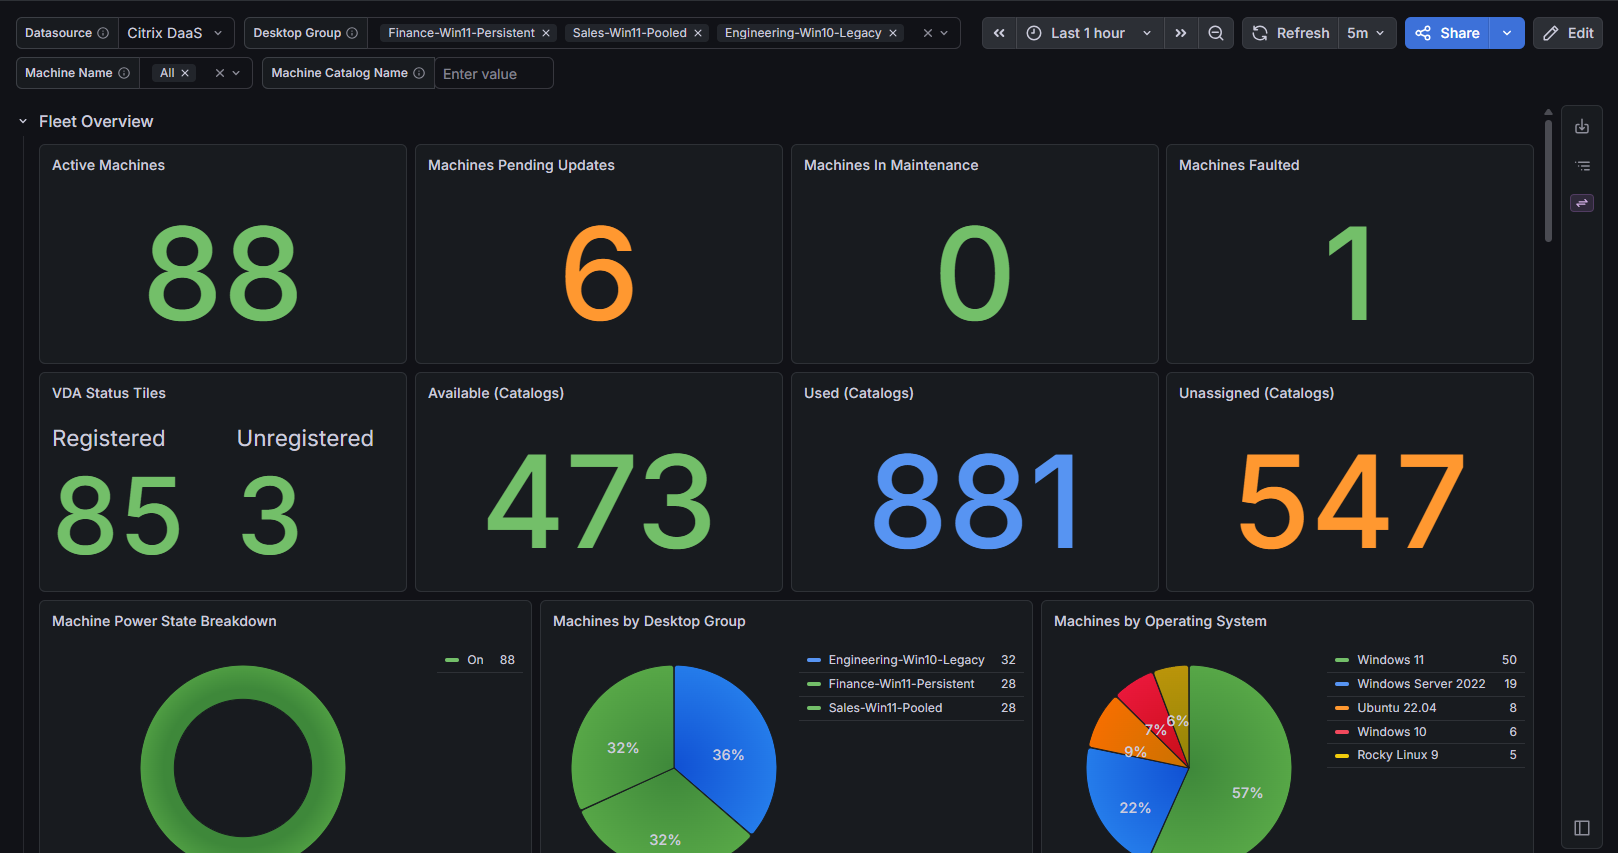Clear all Desktop Group selections
This screenshot has width=1618, height=853.
coord(928,33)
